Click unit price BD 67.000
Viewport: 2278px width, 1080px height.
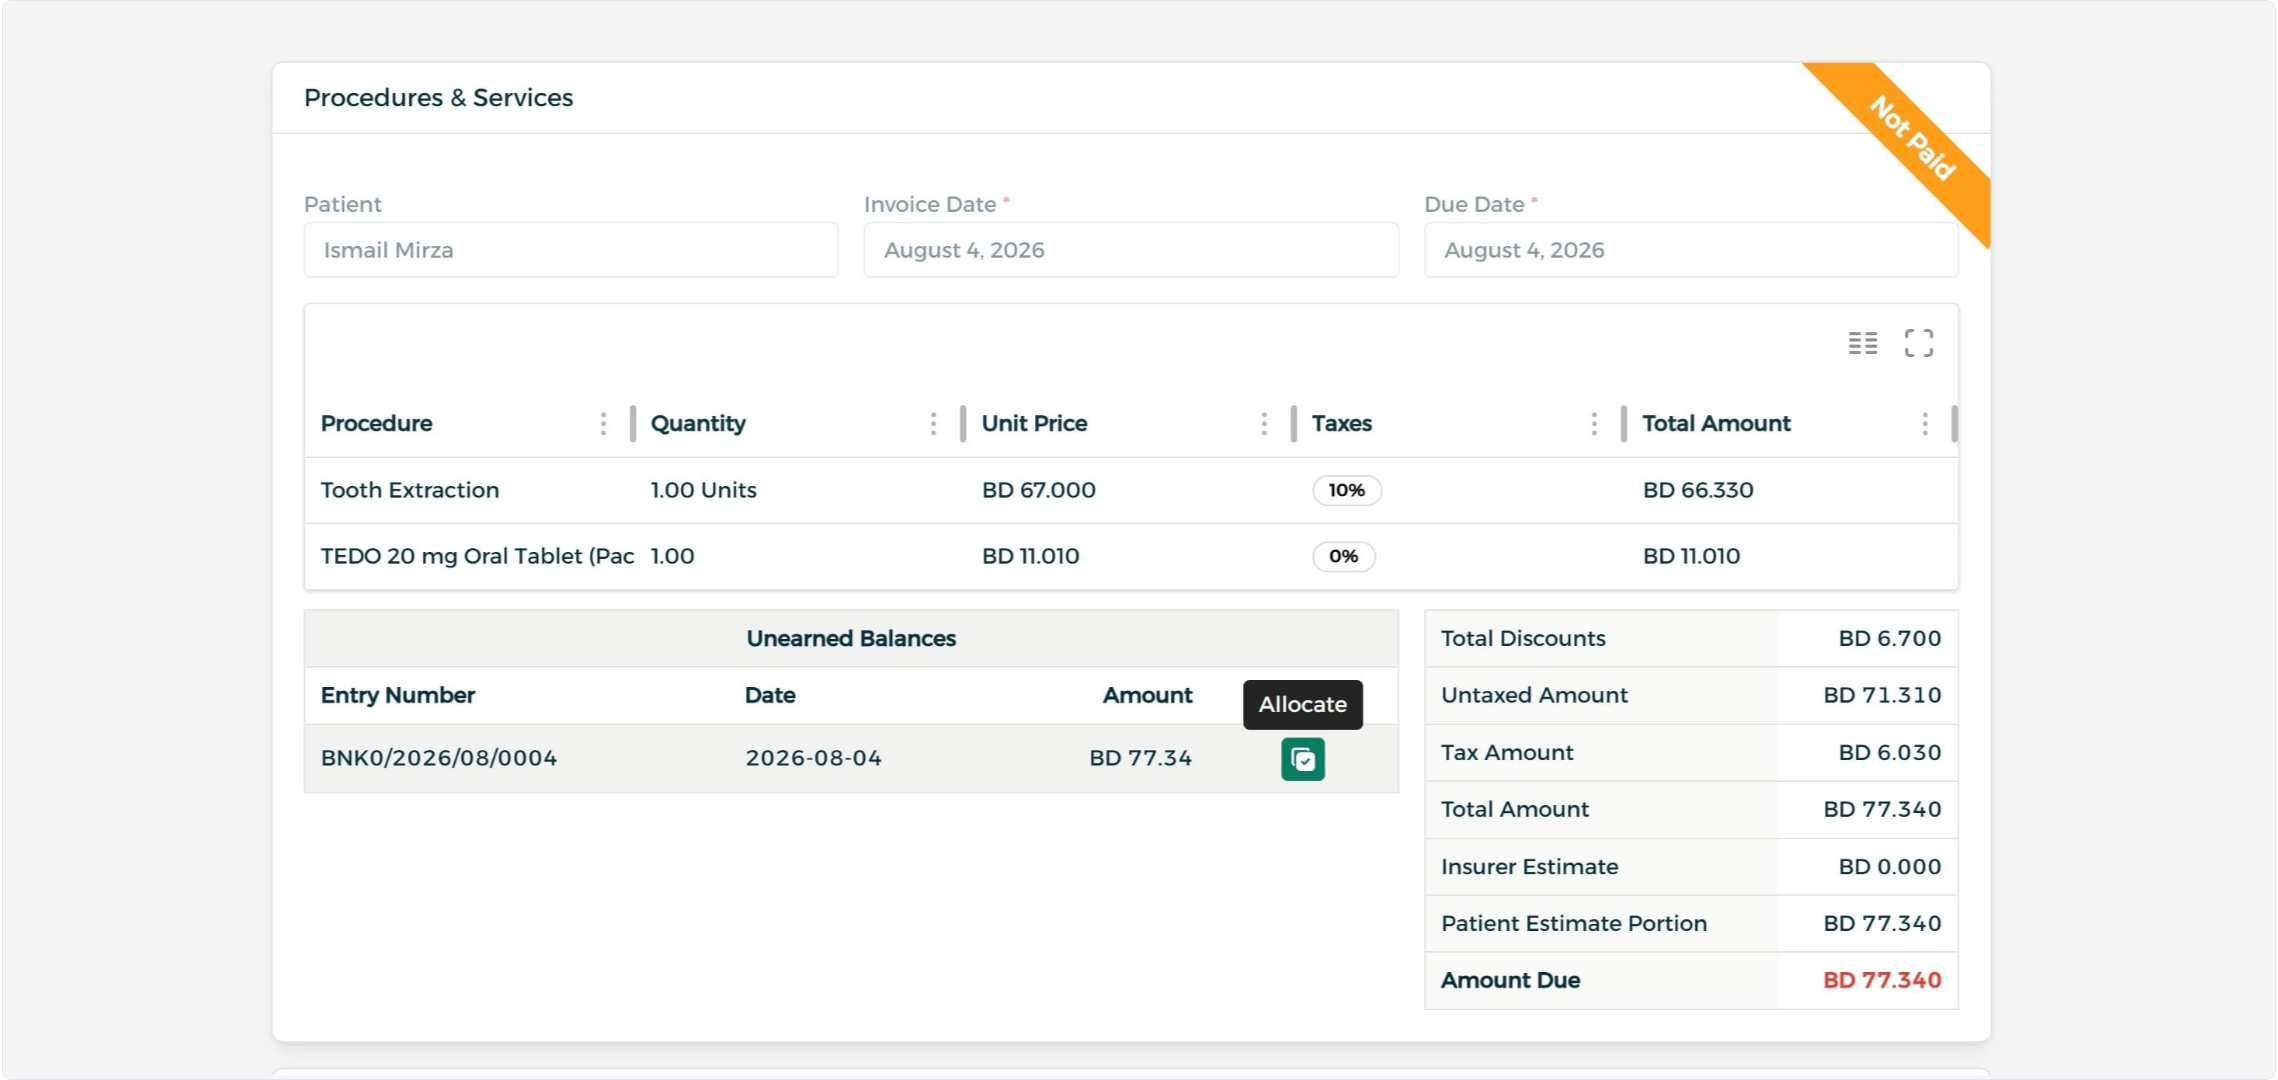pyautogui.click(x=1039, y=490)
